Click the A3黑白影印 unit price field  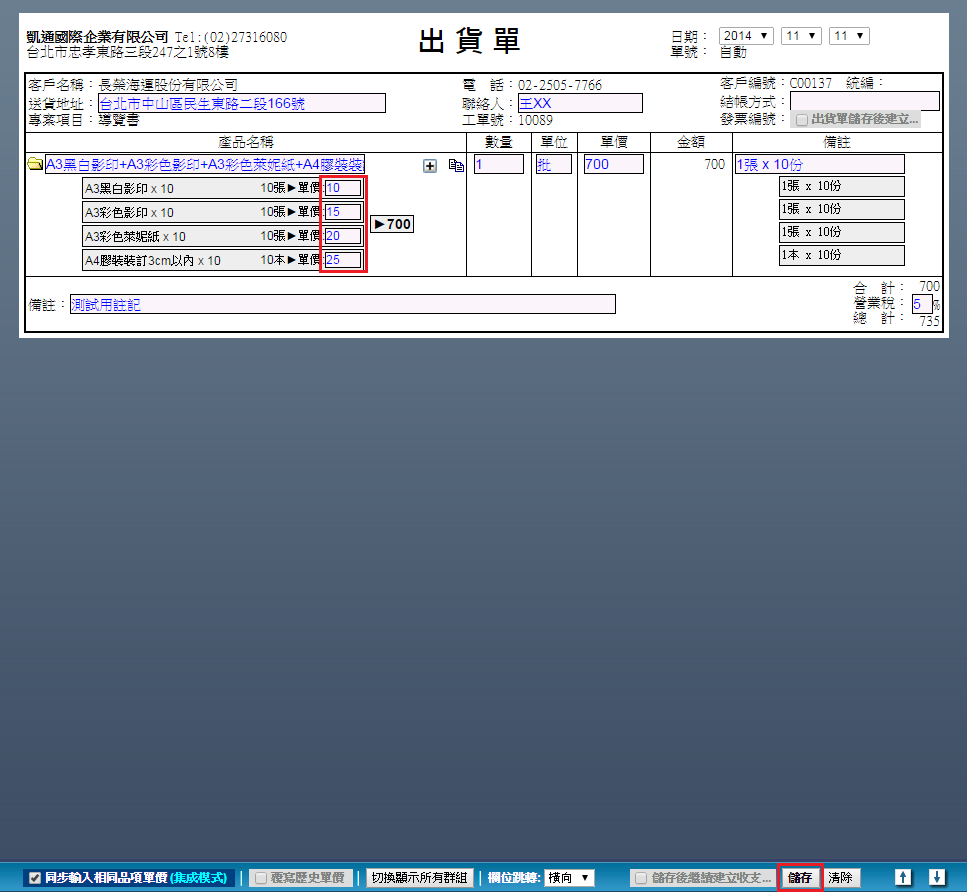click(343, 188)
